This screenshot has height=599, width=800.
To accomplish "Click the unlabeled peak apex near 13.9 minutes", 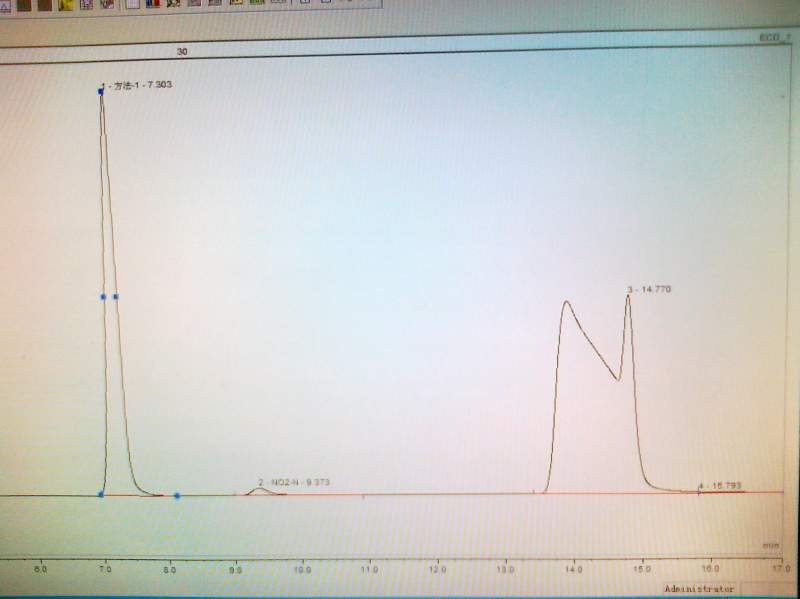I will (566, 302).
